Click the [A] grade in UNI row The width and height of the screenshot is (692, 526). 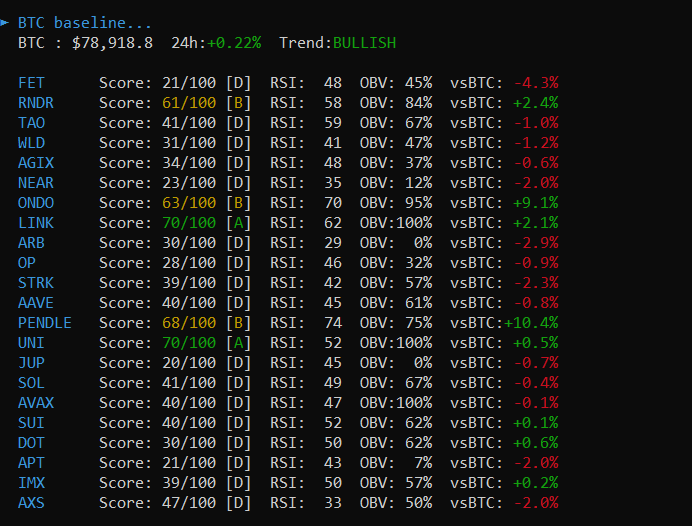238,343
